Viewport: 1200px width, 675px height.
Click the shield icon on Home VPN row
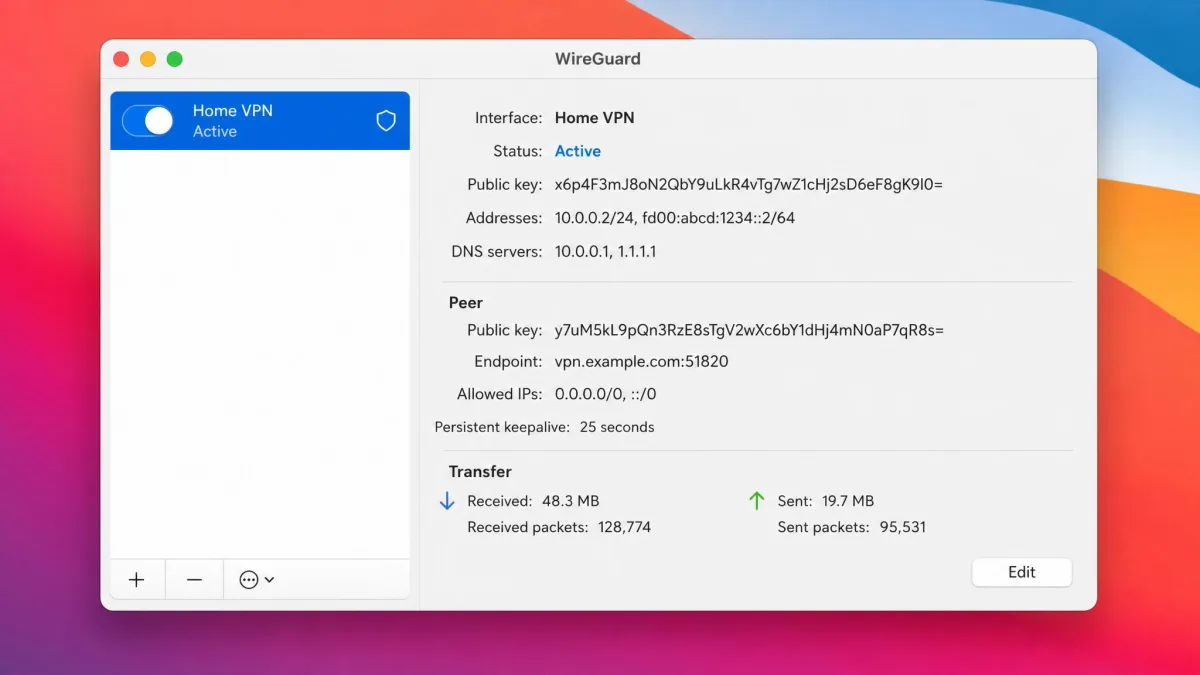[x=386, y=121]
